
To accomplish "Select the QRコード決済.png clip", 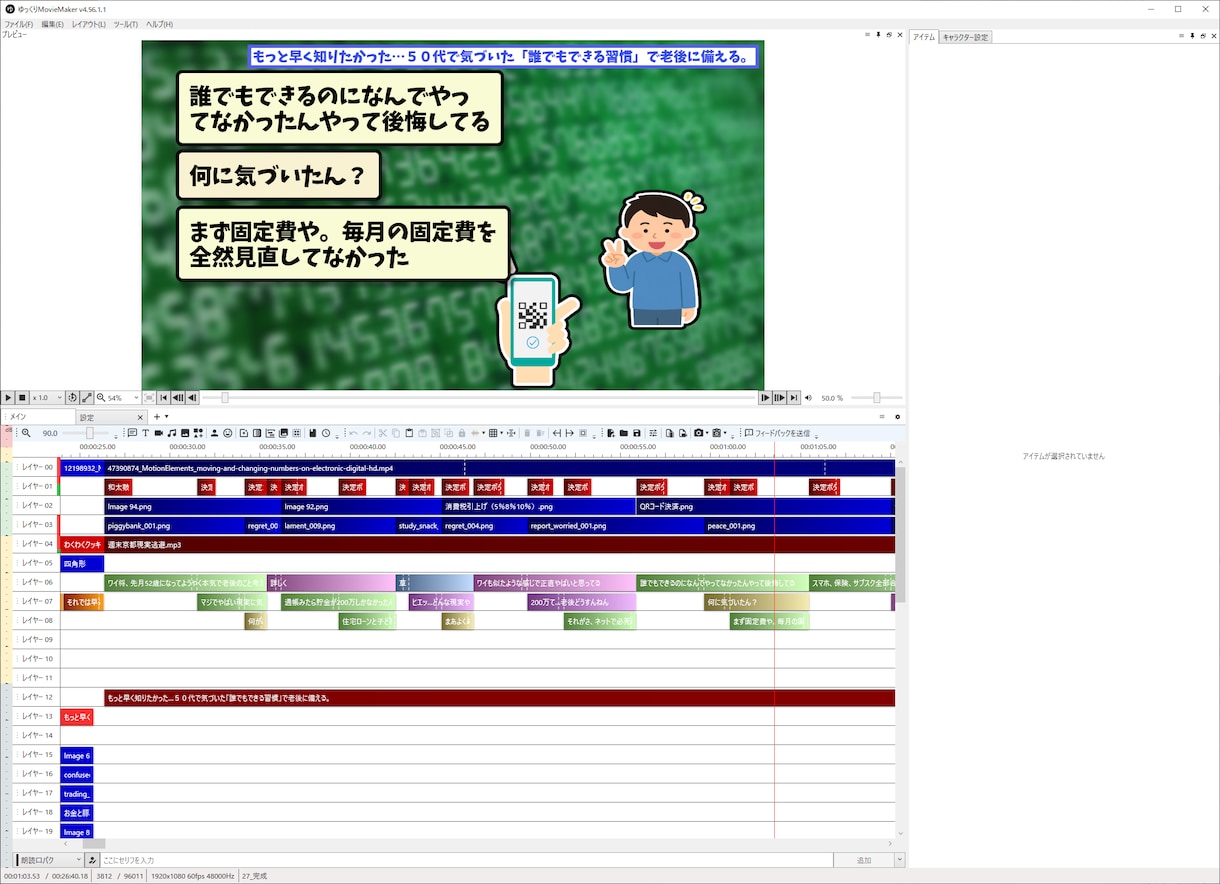I will 763,506.
